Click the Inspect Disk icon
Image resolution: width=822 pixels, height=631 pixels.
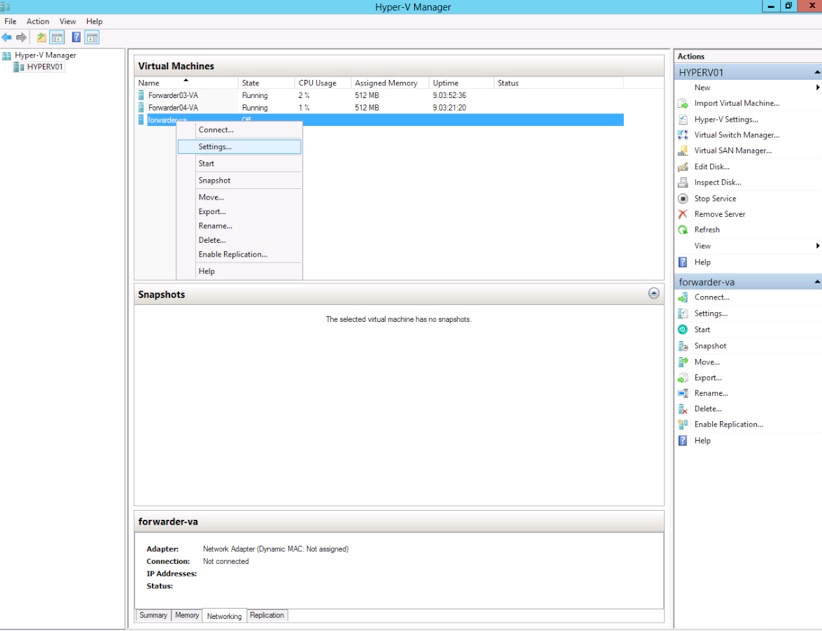(x=683, y=182)
